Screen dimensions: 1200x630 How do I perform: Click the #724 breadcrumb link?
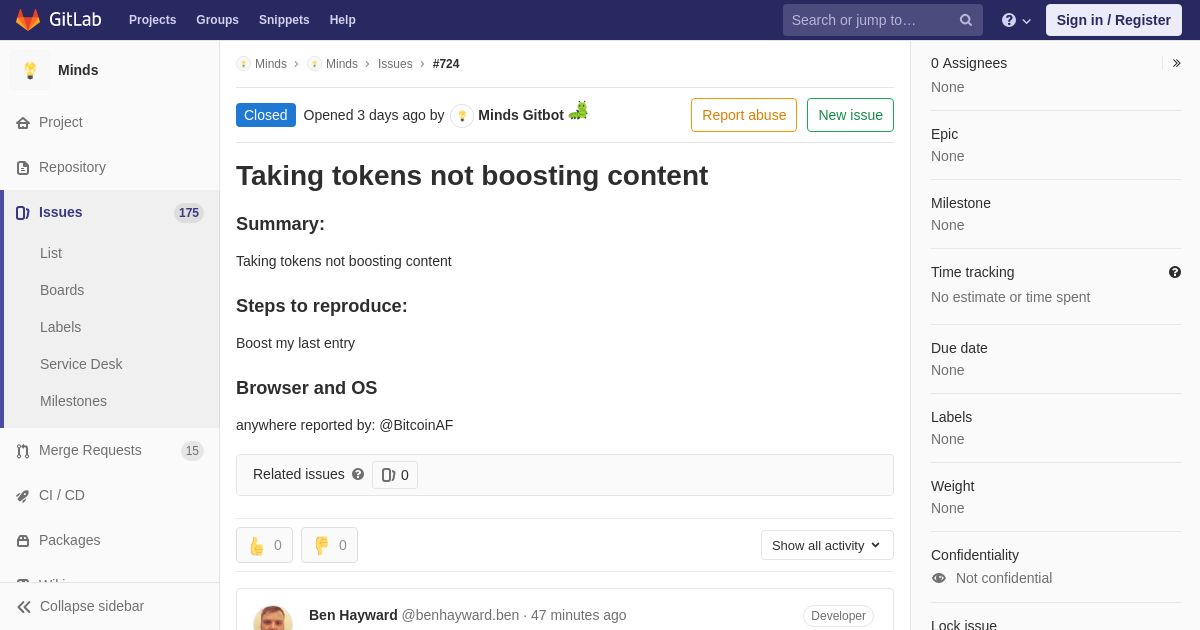tap(446, 64)
